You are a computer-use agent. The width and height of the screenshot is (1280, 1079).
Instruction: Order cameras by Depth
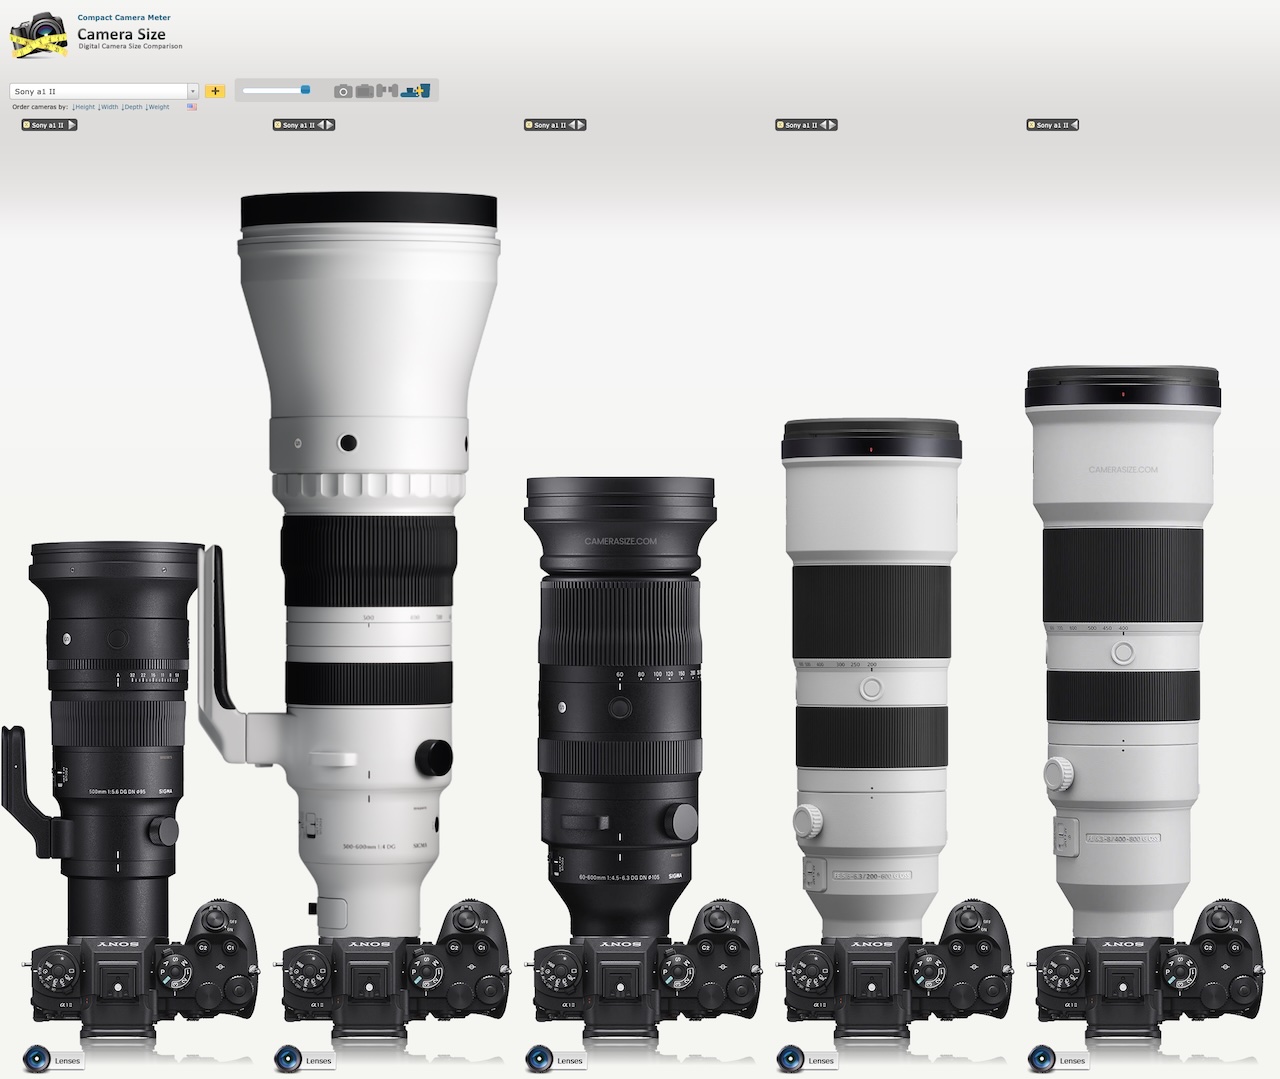coord(132,107)
